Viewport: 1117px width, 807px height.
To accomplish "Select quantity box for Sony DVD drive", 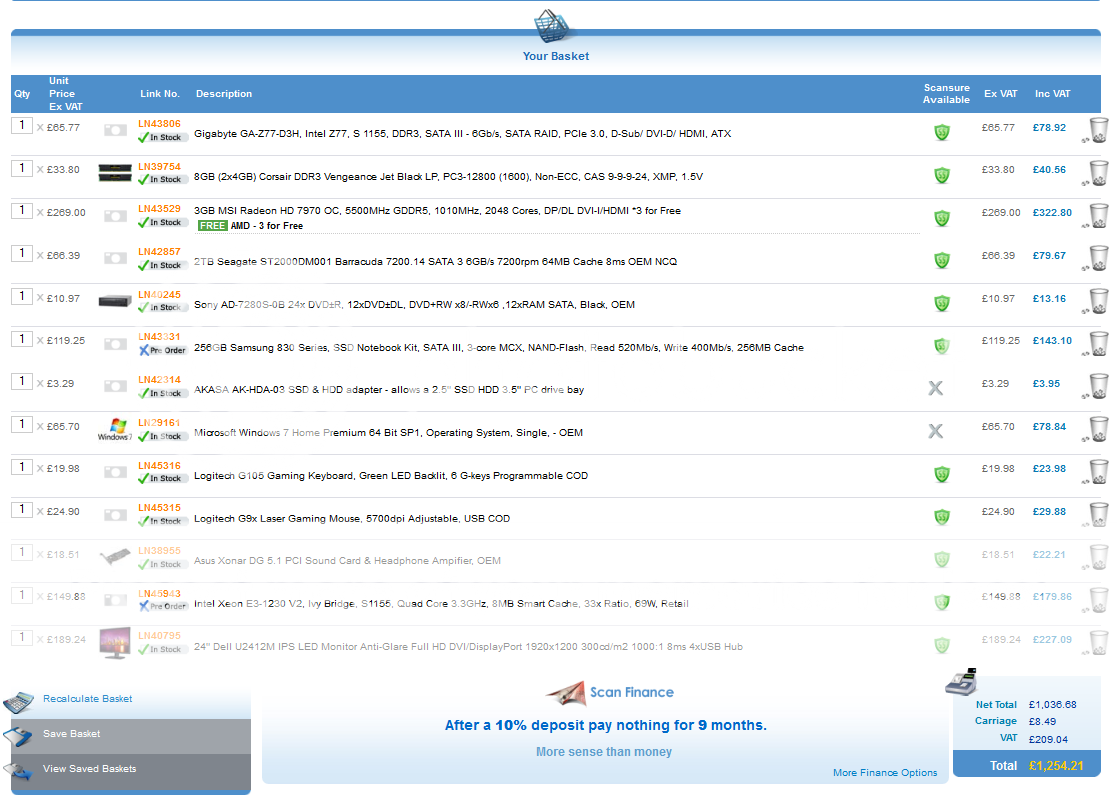I will 22,296.
